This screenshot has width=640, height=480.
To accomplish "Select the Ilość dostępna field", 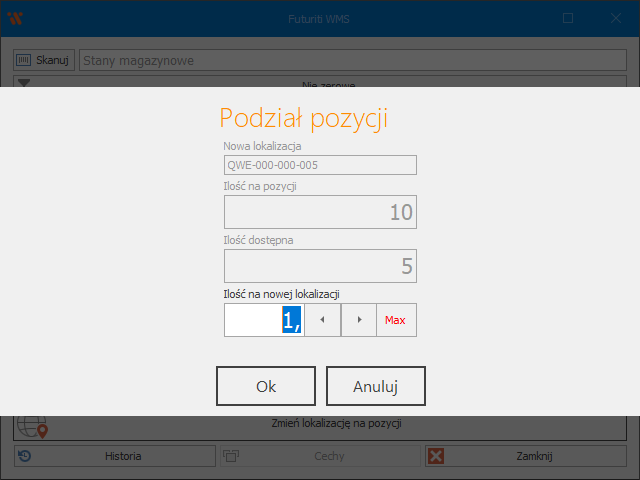I will tap(320, 266).
